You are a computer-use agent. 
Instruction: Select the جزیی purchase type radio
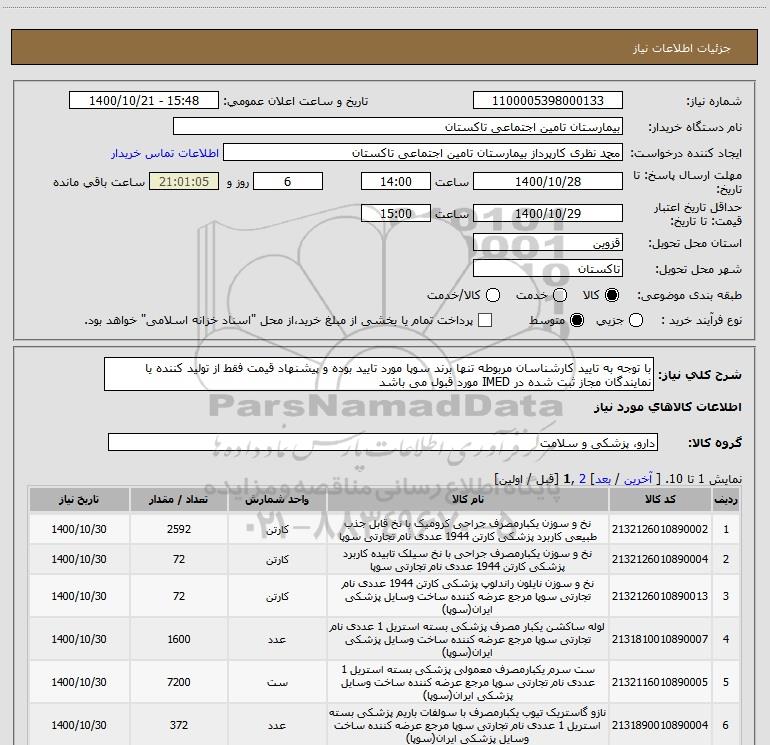pos(636,320)
